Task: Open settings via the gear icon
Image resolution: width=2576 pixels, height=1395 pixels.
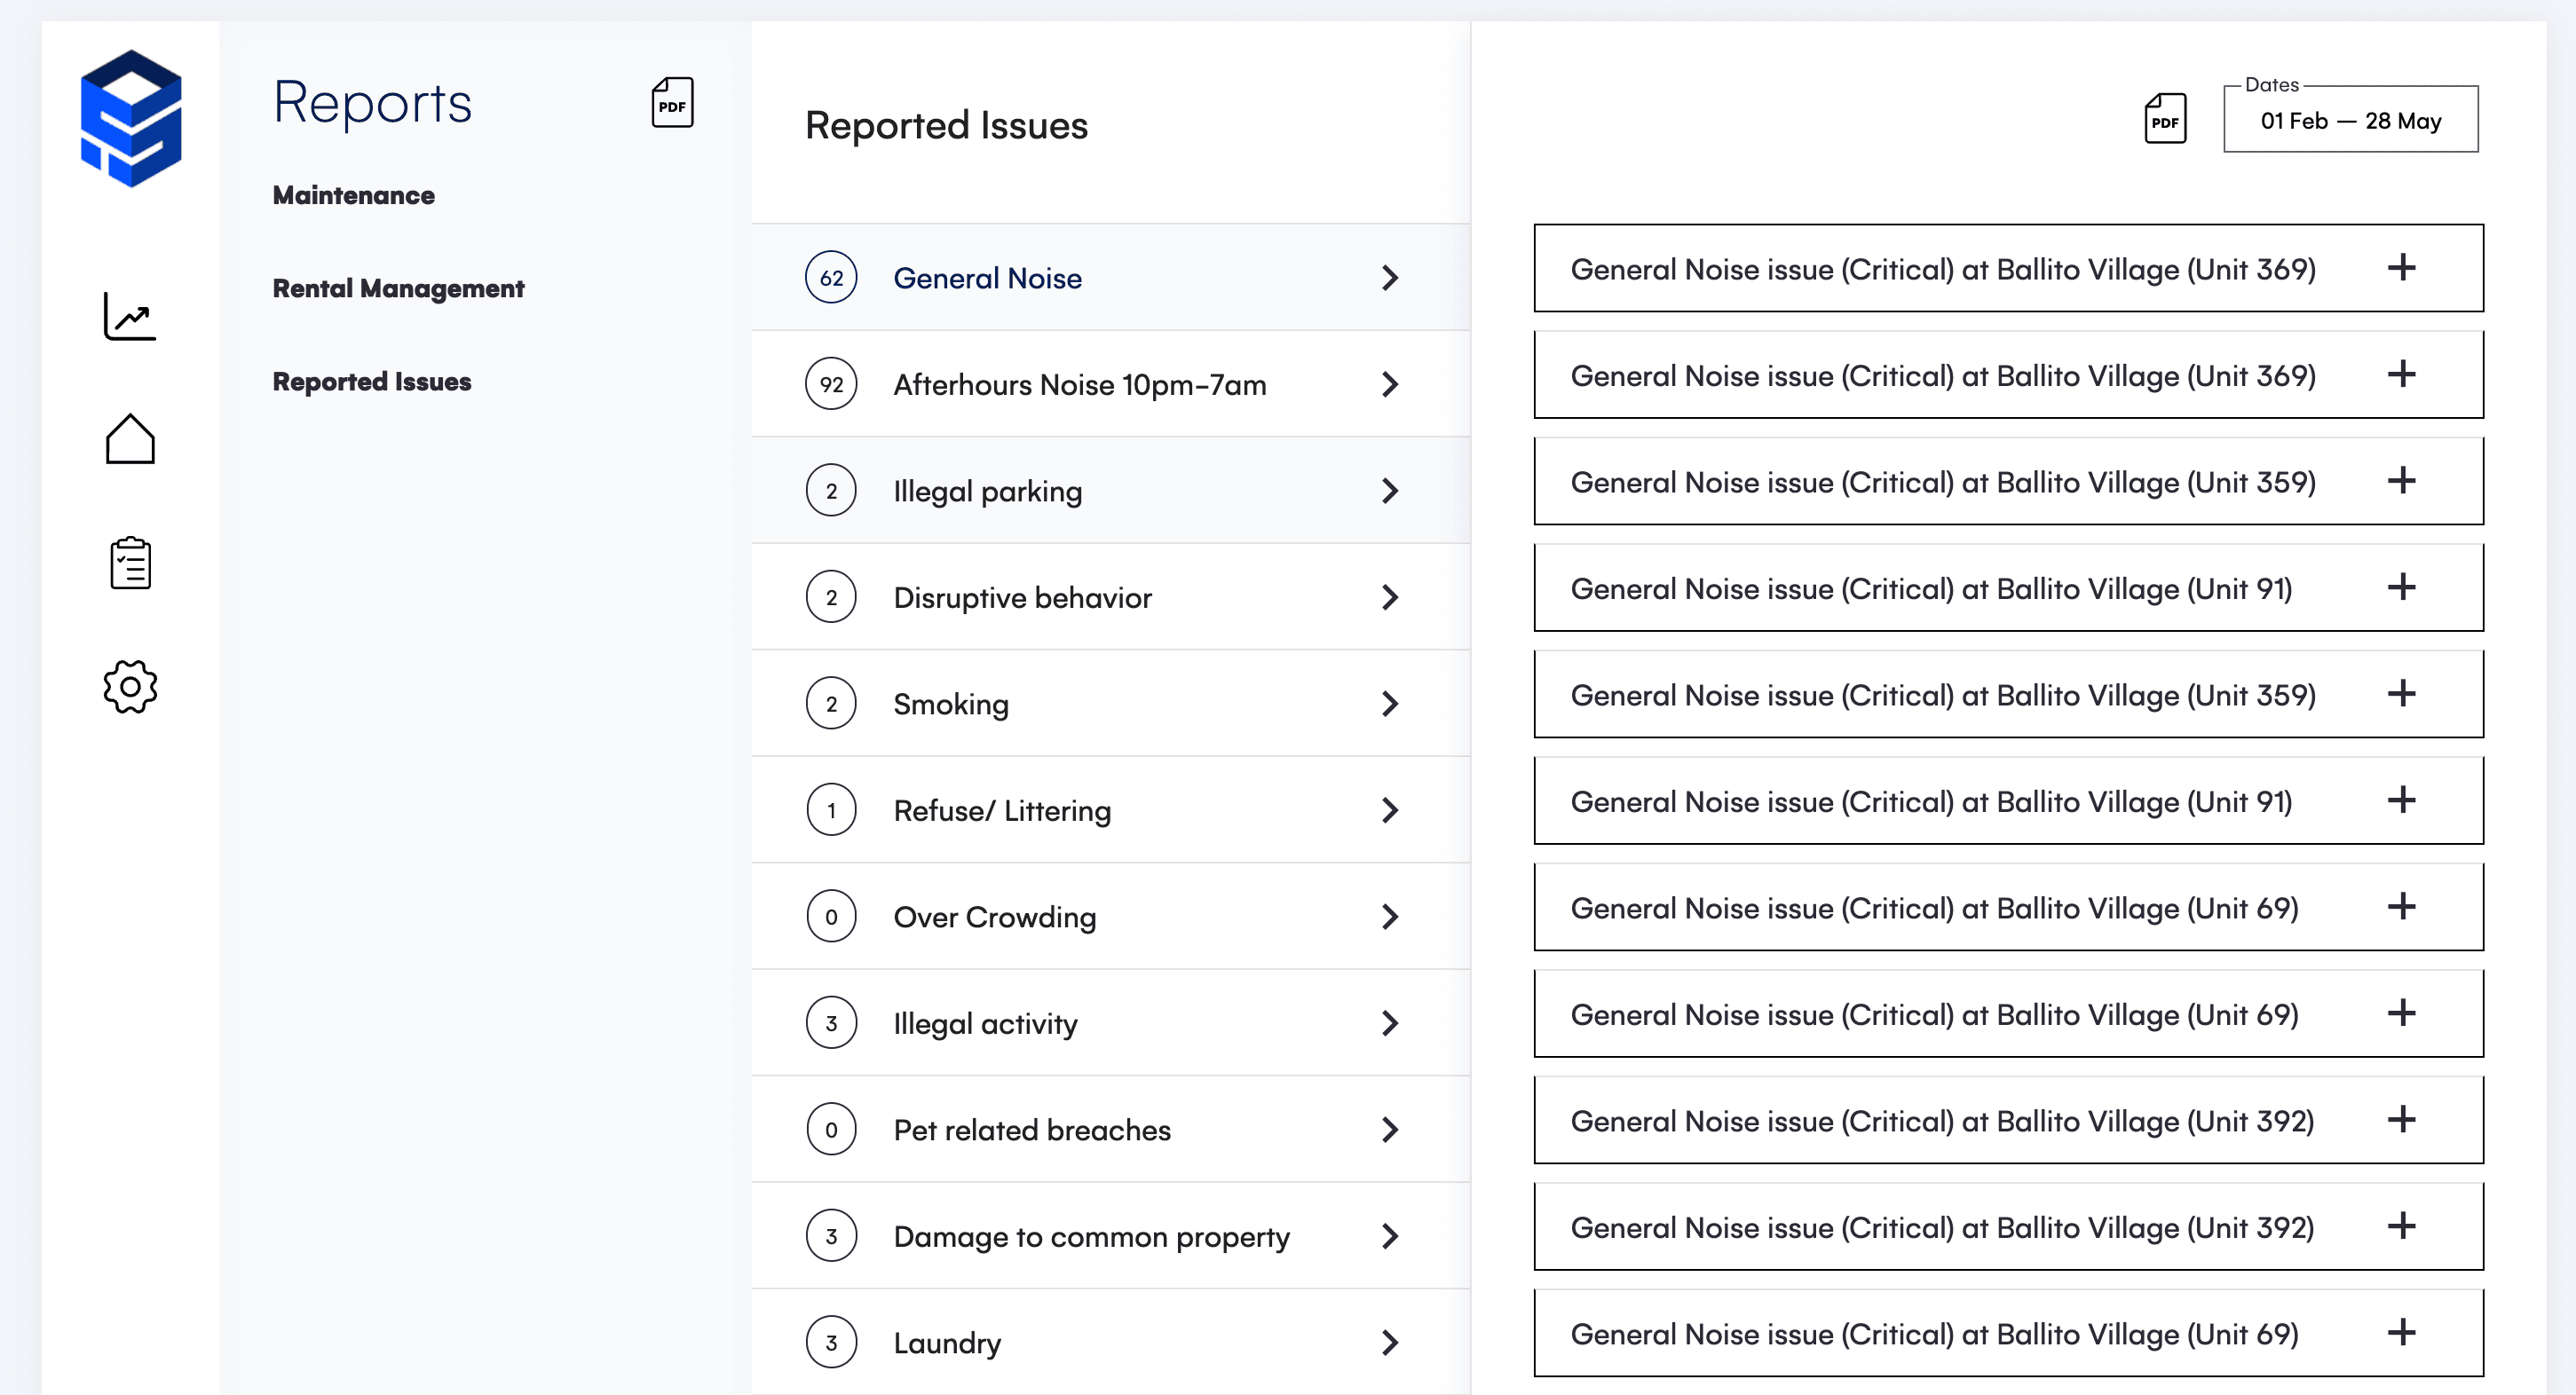Action: click(130, 686)
